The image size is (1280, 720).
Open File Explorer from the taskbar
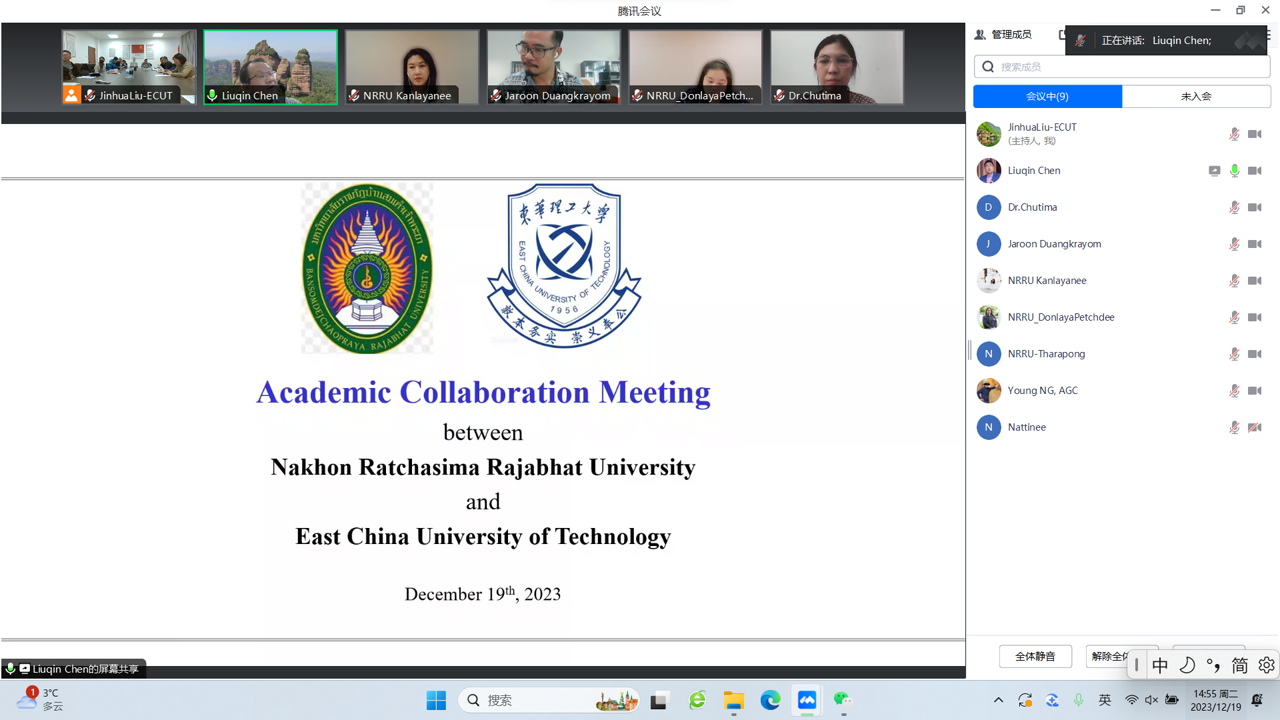[734, 701]
